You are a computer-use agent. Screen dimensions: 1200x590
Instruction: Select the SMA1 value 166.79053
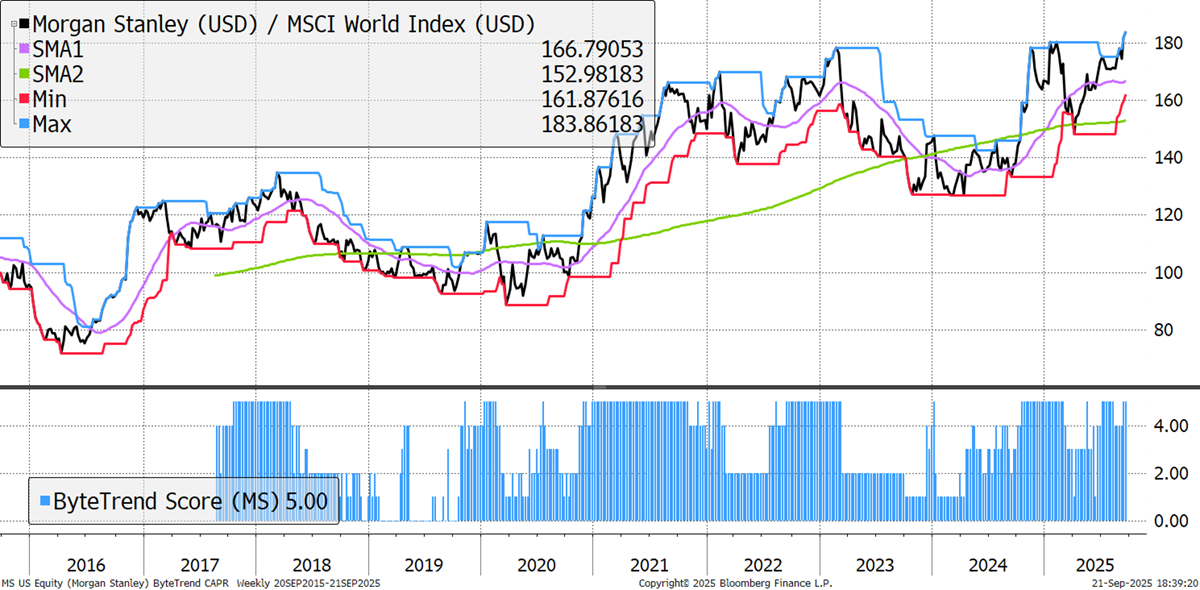[x=590, y=48]
